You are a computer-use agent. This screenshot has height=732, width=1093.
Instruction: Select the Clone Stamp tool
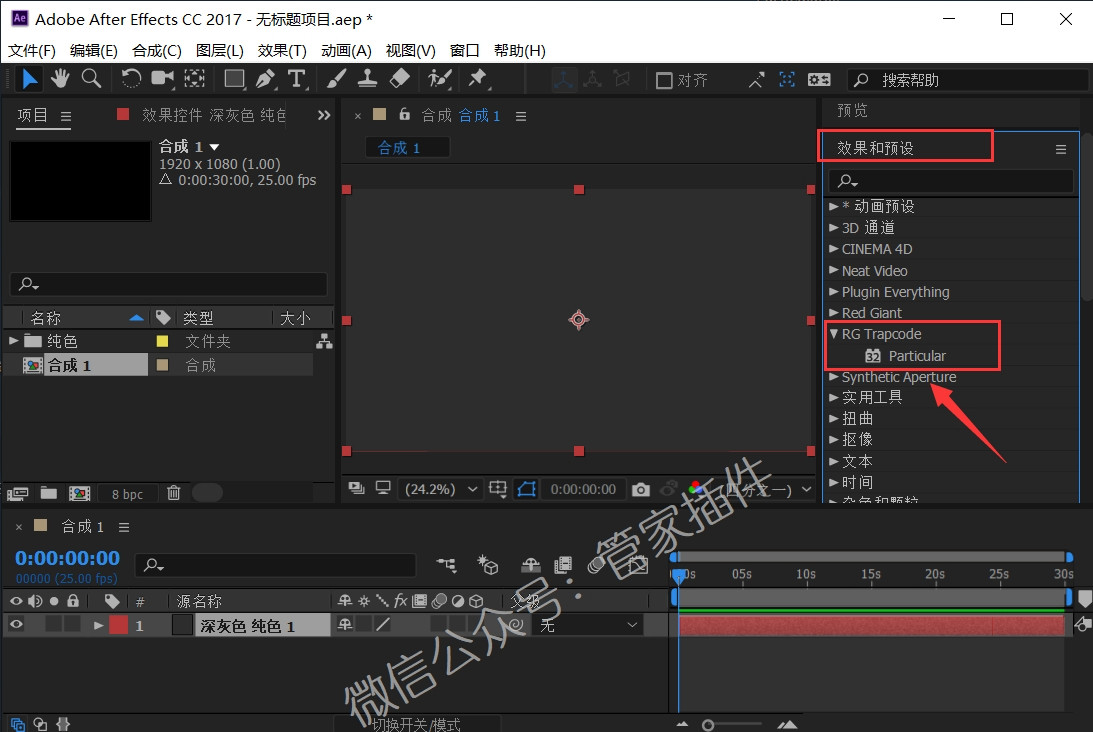point(367,79)
